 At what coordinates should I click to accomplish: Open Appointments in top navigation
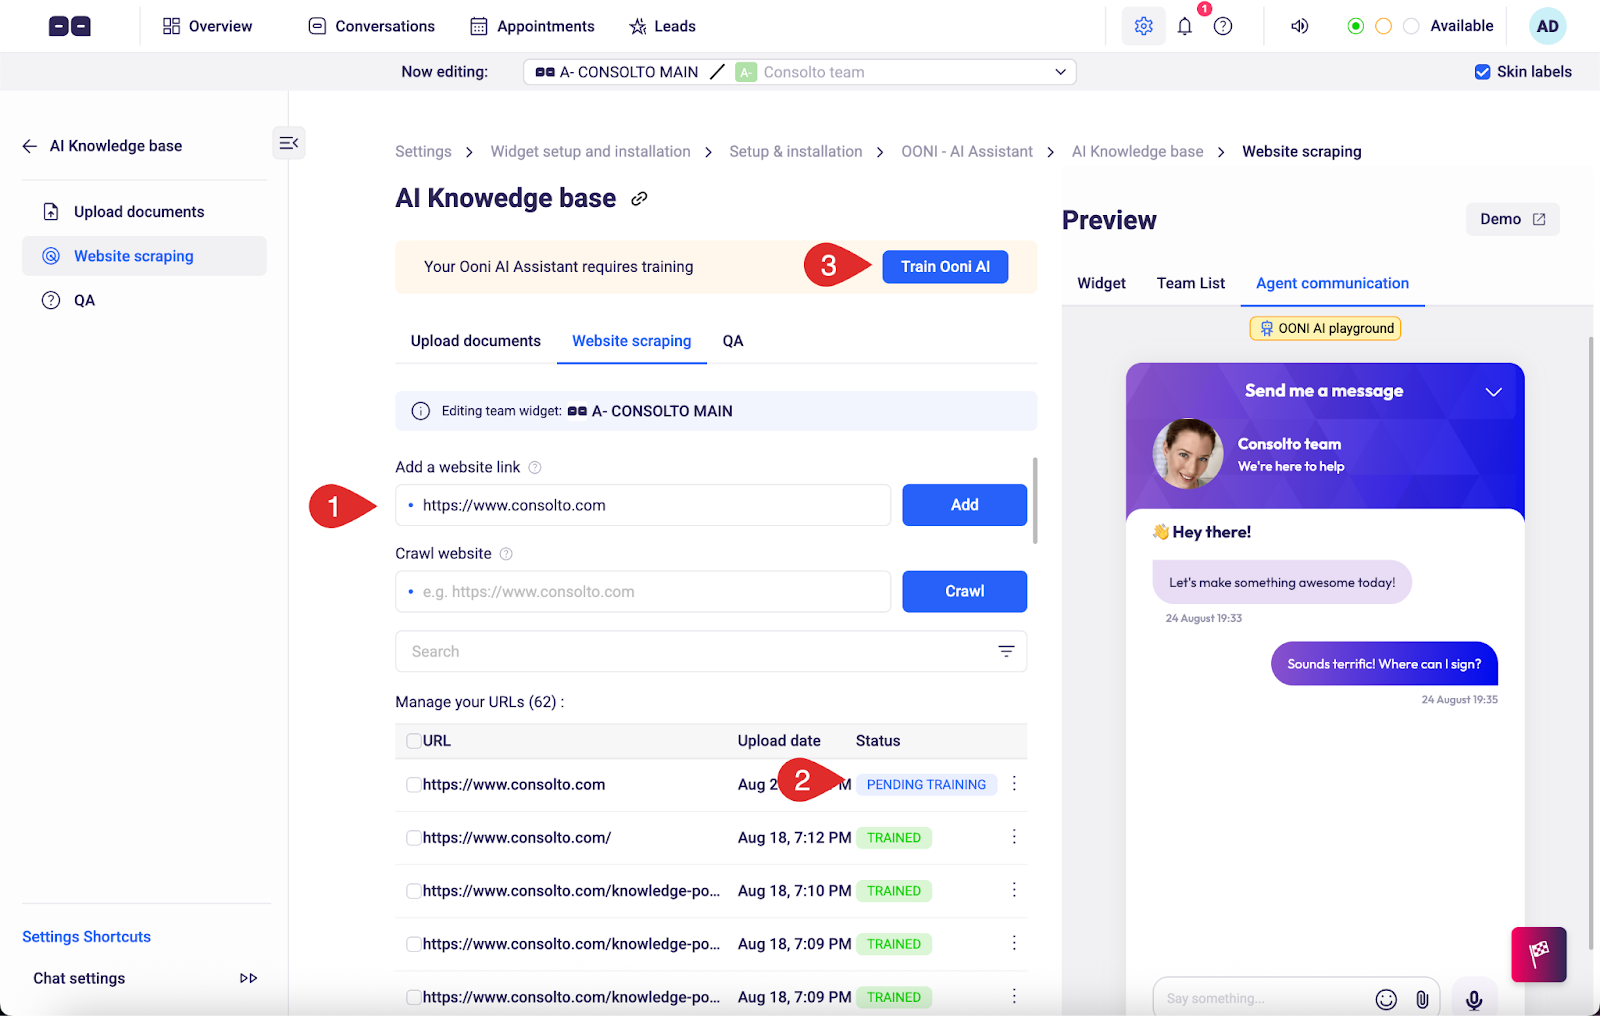point(533,26)
